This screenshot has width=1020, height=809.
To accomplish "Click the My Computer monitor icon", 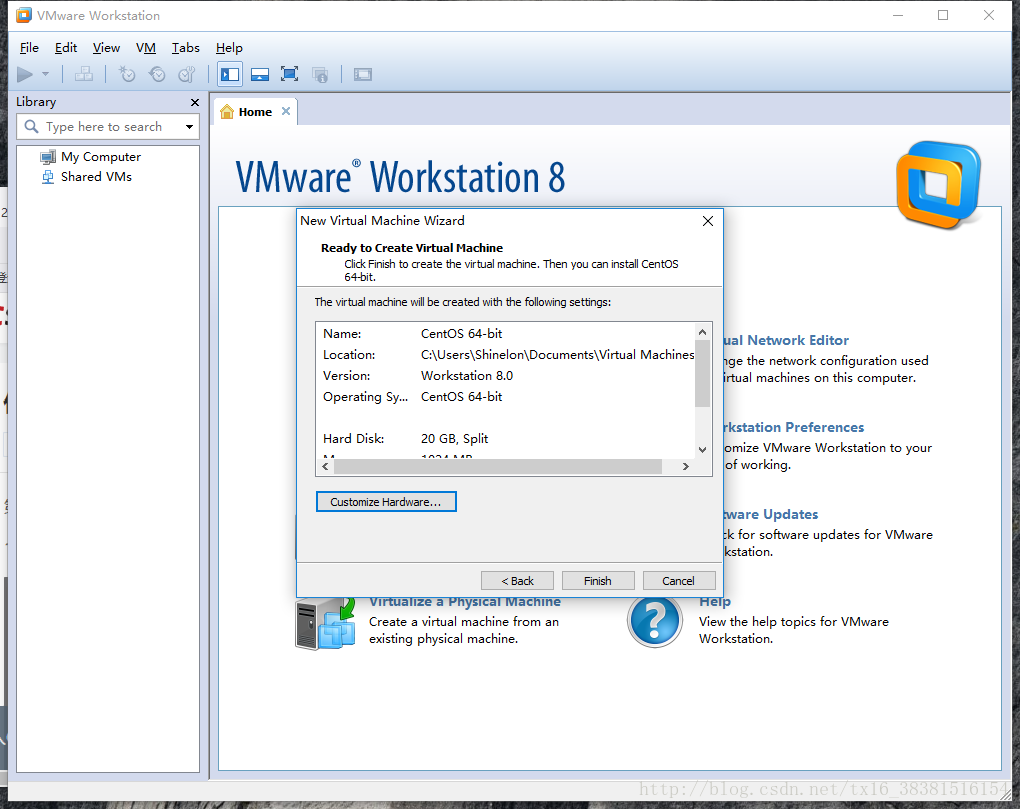I will [48, 157].
